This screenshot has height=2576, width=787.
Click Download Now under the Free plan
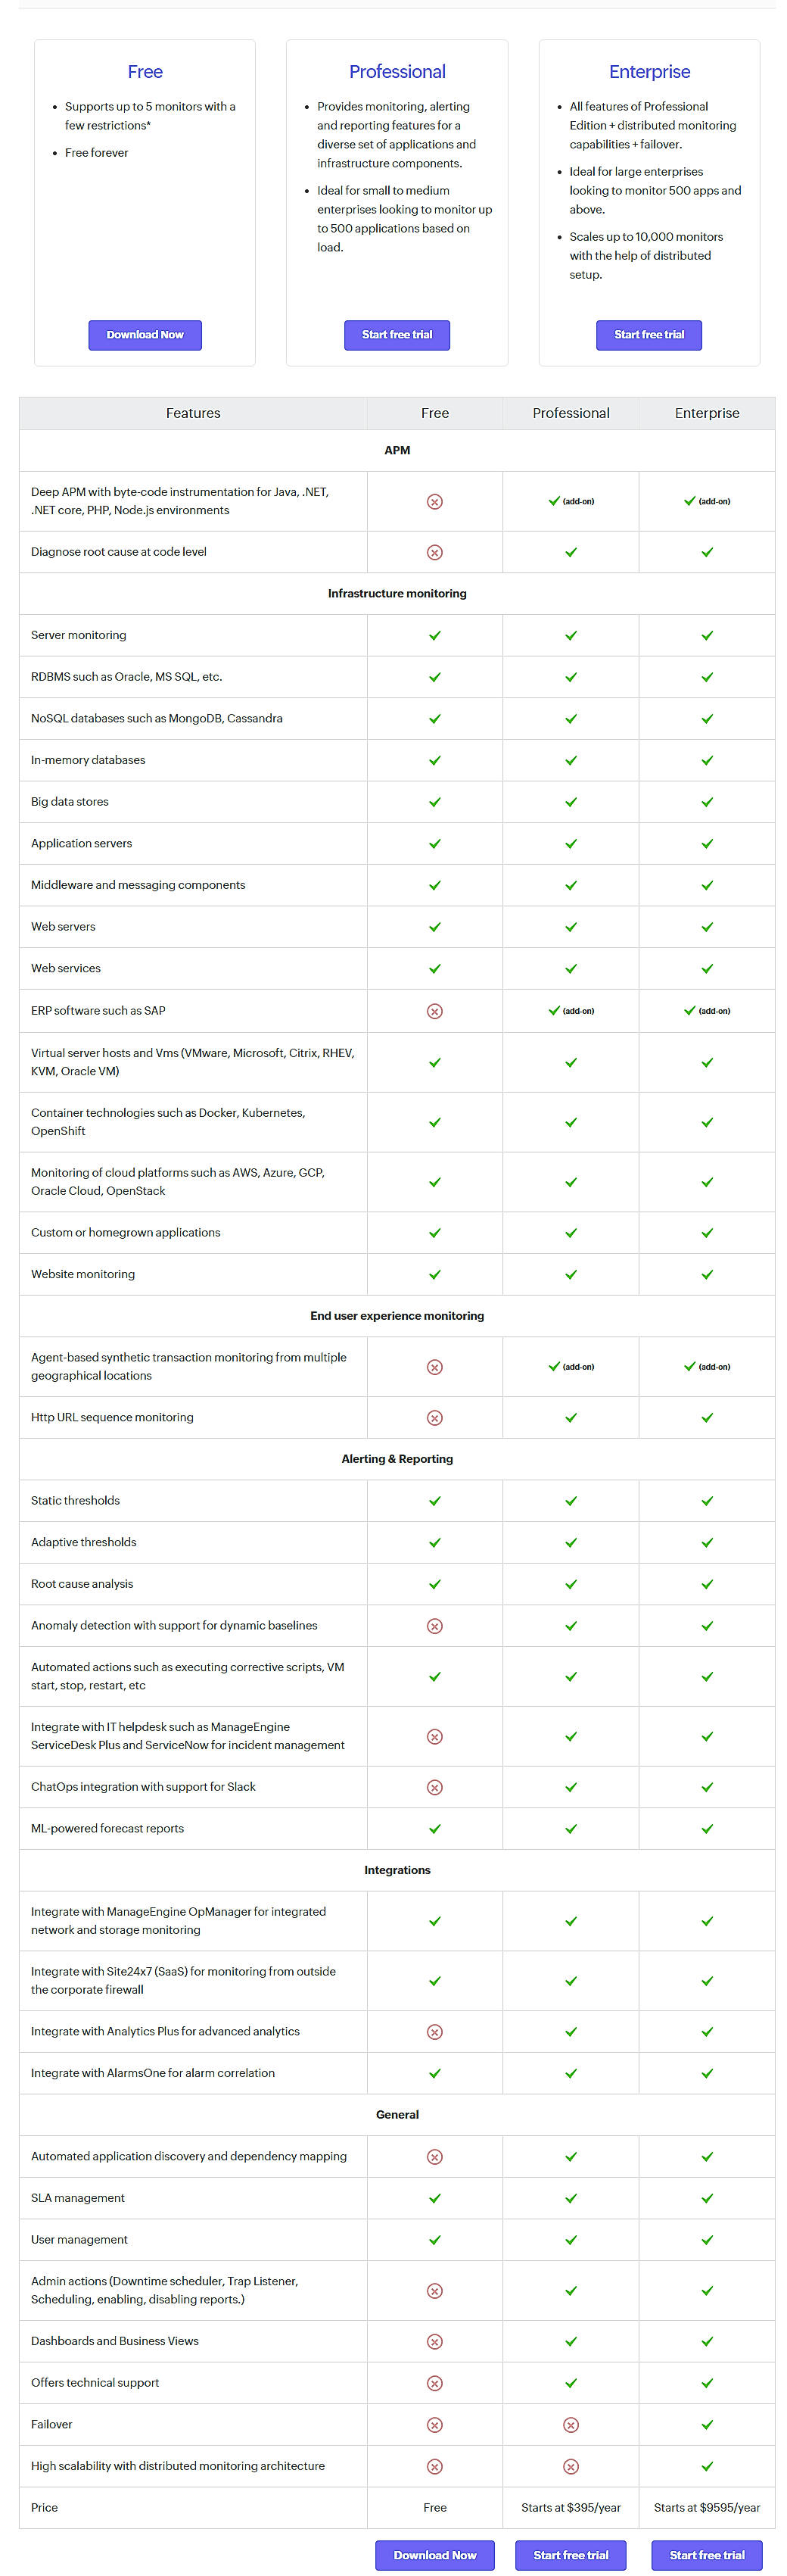point(145,335)
